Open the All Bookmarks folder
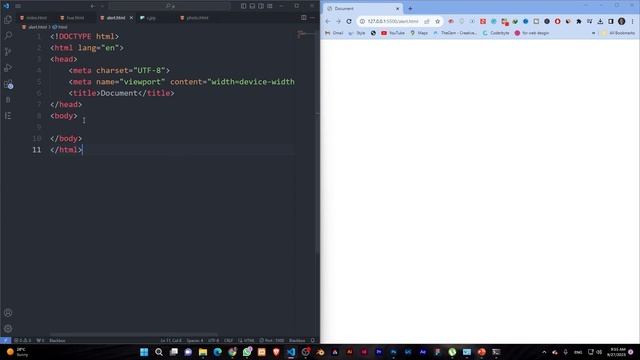 coord(618,33)
